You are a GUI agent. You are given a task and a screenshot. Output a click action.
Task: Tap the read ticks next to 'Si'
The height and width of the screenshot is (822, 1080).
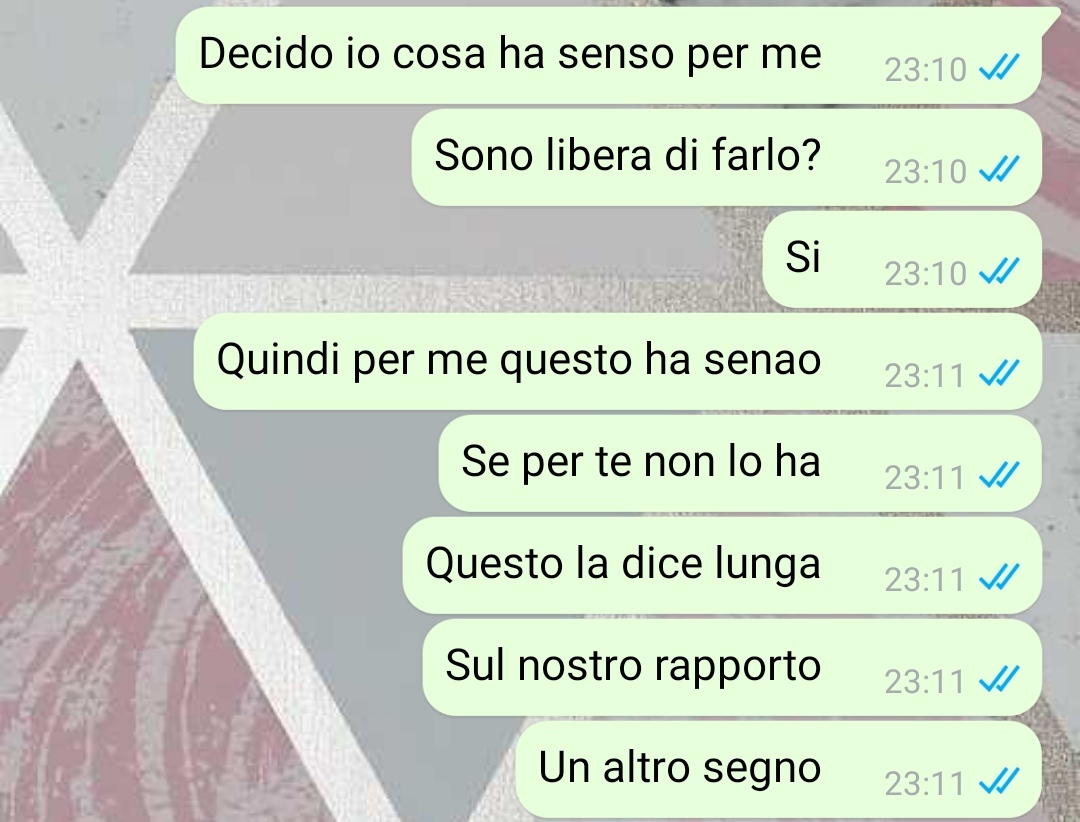pyautogui.click(x=999, y=271)
